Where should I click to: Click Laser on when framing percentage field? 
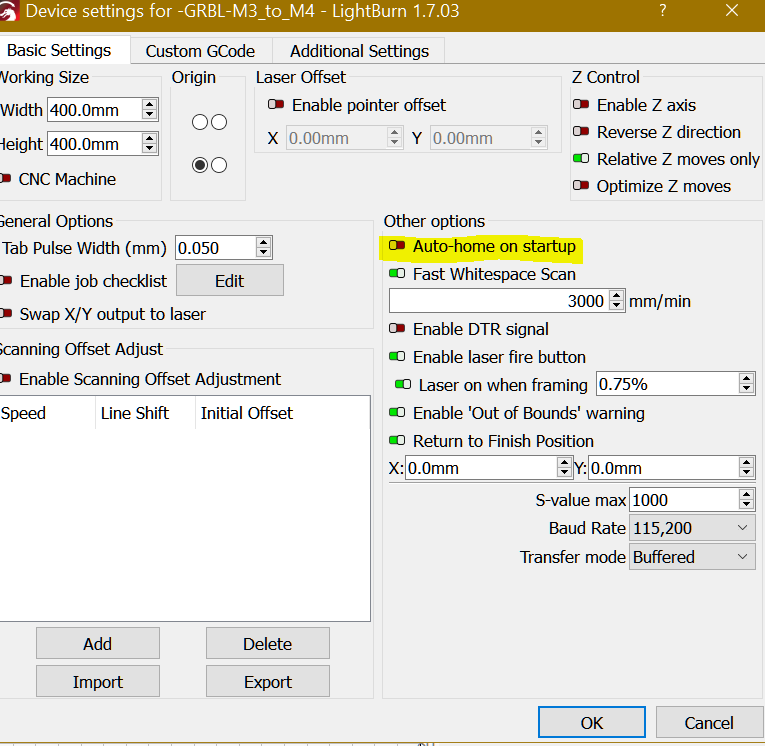coord(667,384)
